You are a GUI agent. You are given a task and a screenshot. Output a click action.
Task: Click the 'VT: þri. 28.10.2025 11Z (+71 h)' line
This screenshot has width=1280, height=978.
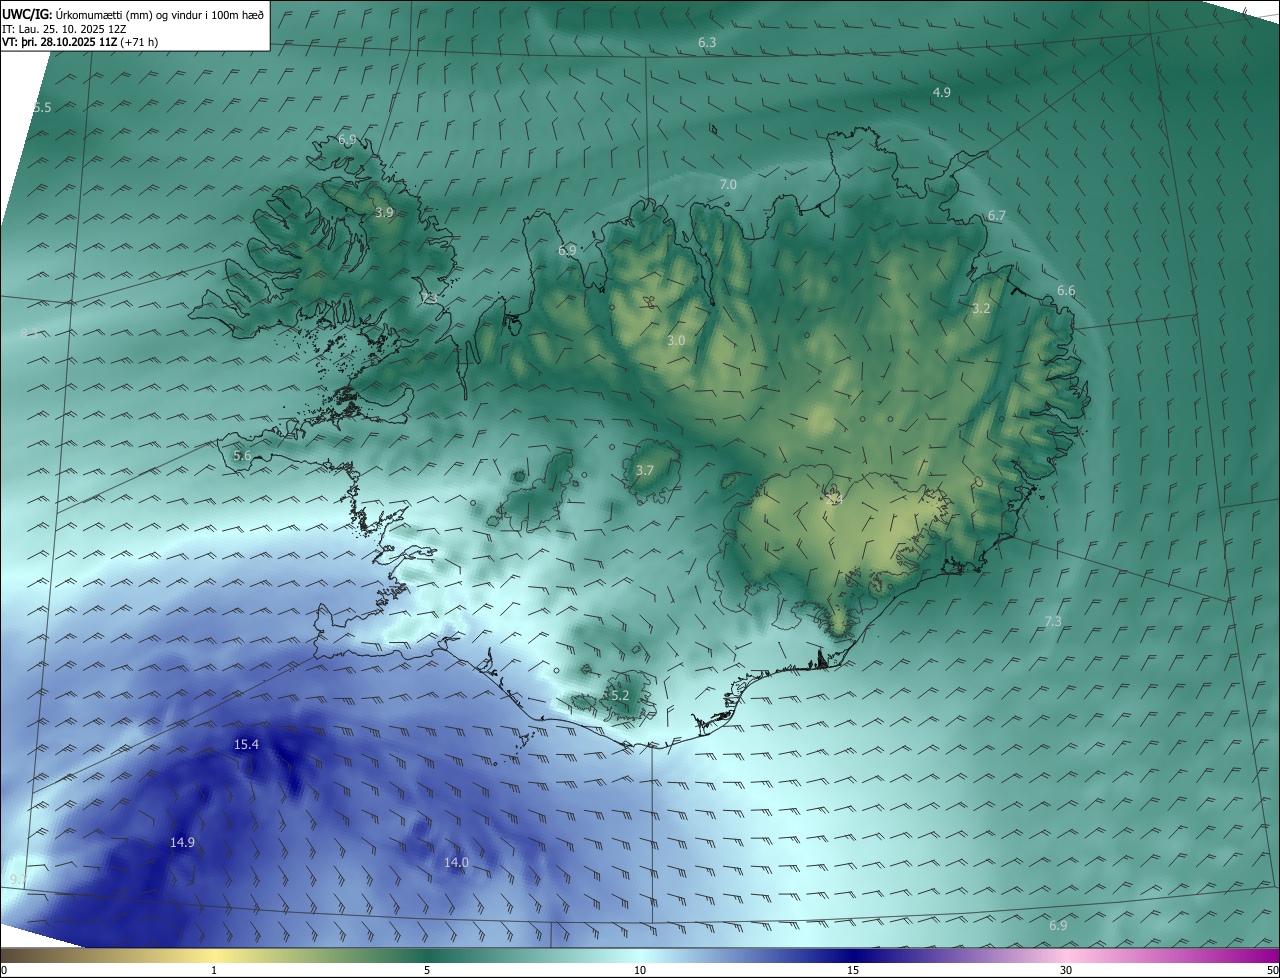click(x=80, y=42)
